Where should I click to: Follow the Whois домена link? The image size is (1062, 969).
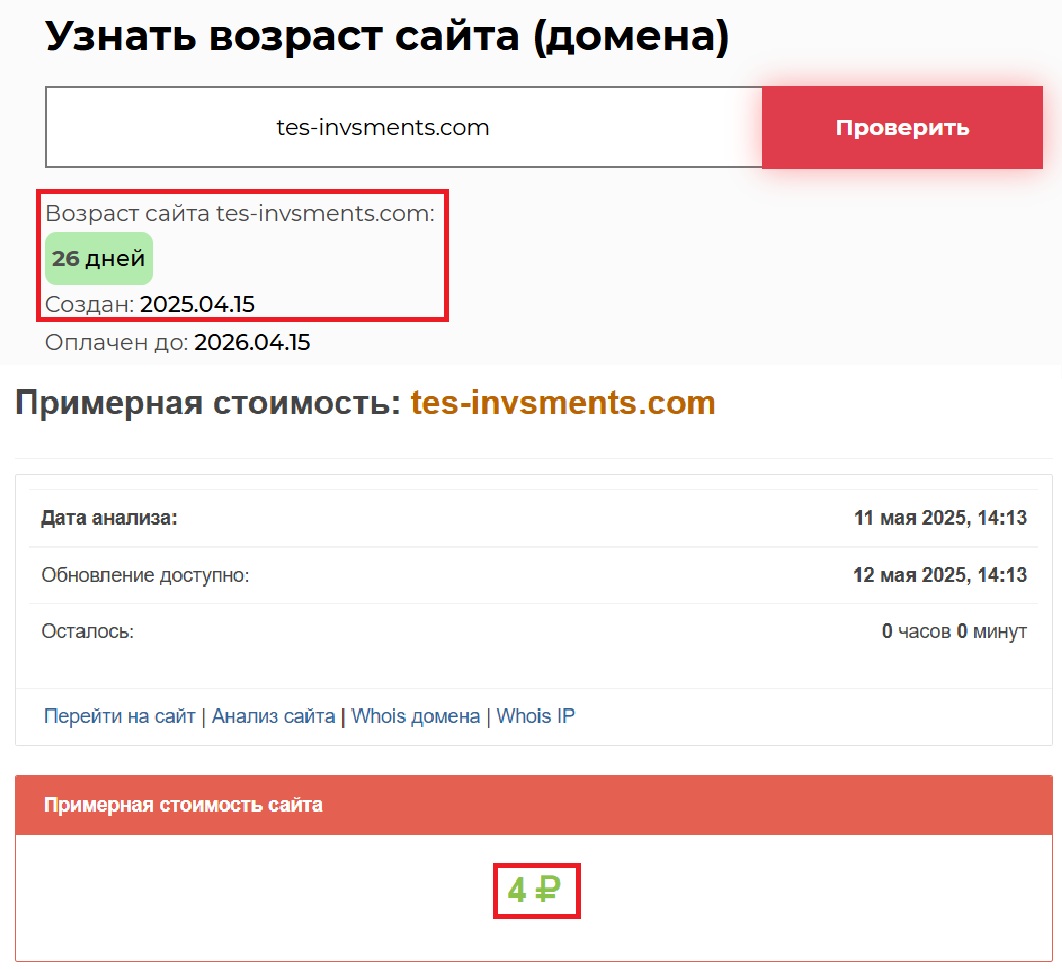[x=415, y=716]
